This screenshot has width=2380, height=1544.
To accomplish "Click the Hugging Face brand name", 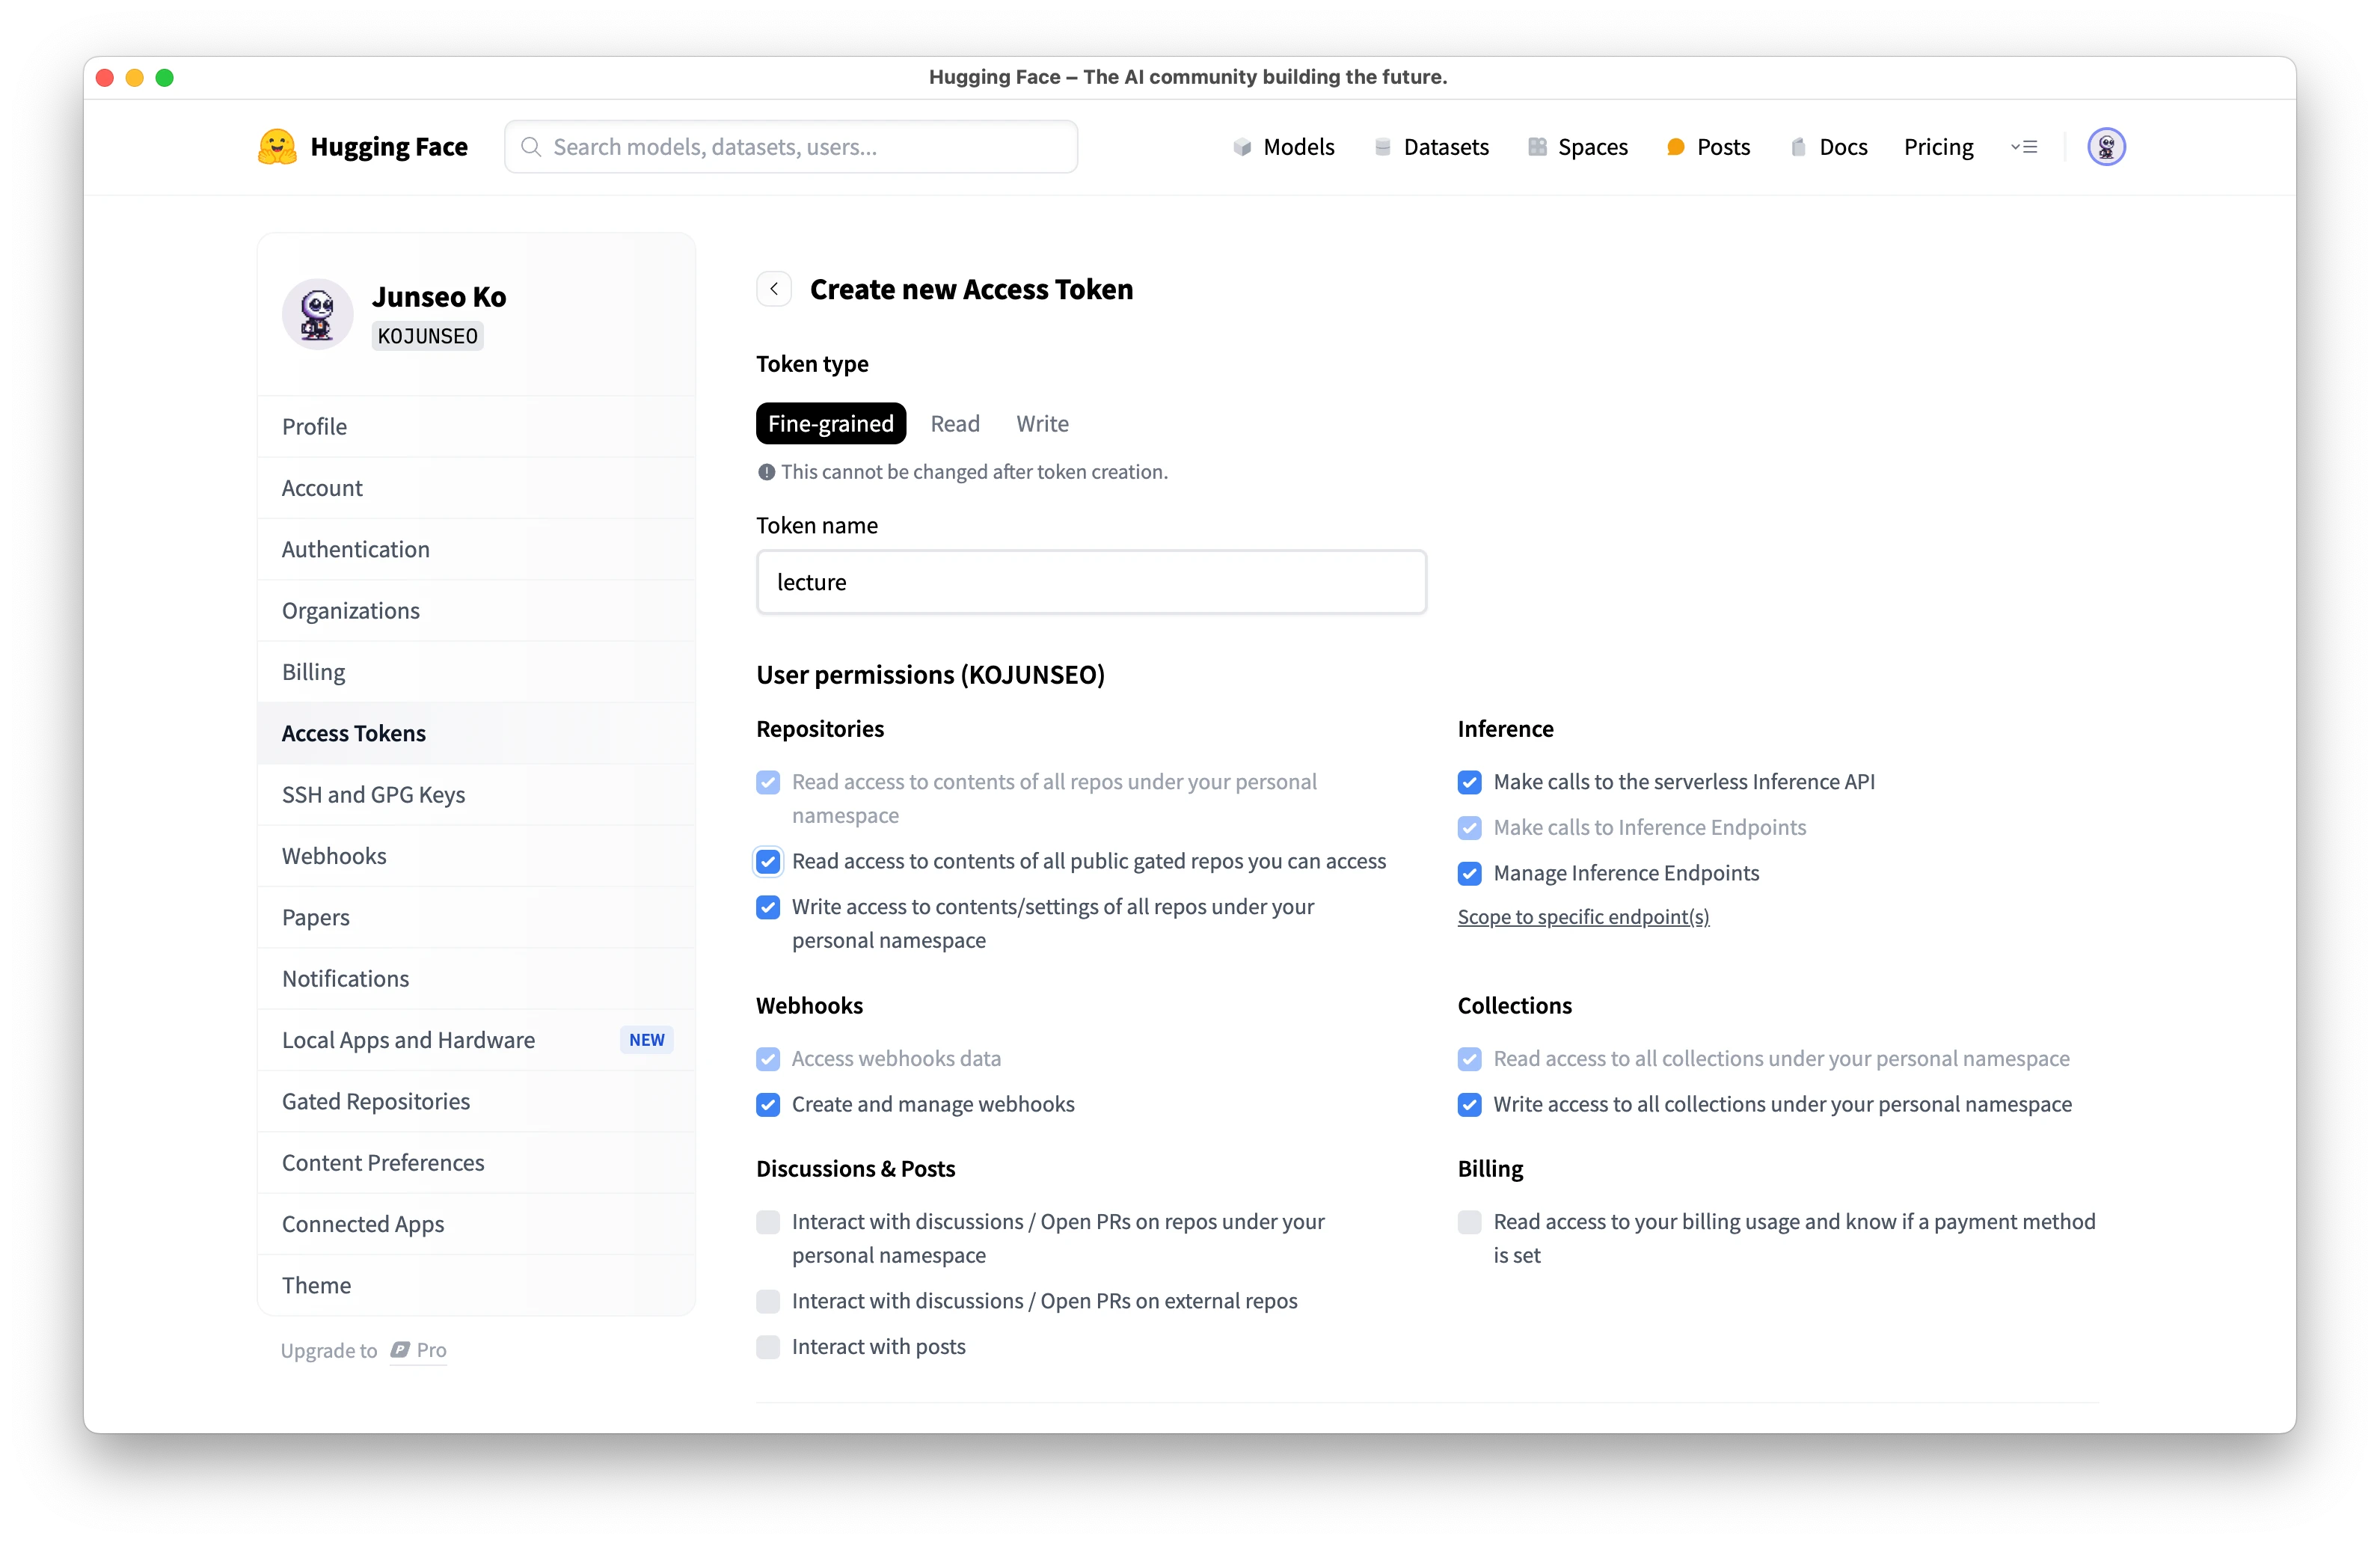I will pos(389,147).
